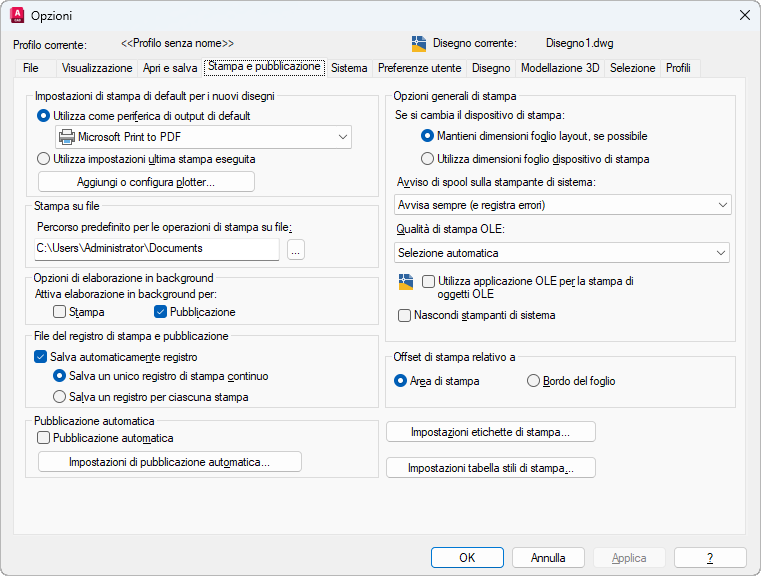This screenshot has height=576, width=761.
Task: Click the printer icon for Microsoft Print to PDF
Action: [x=66, y=136]
